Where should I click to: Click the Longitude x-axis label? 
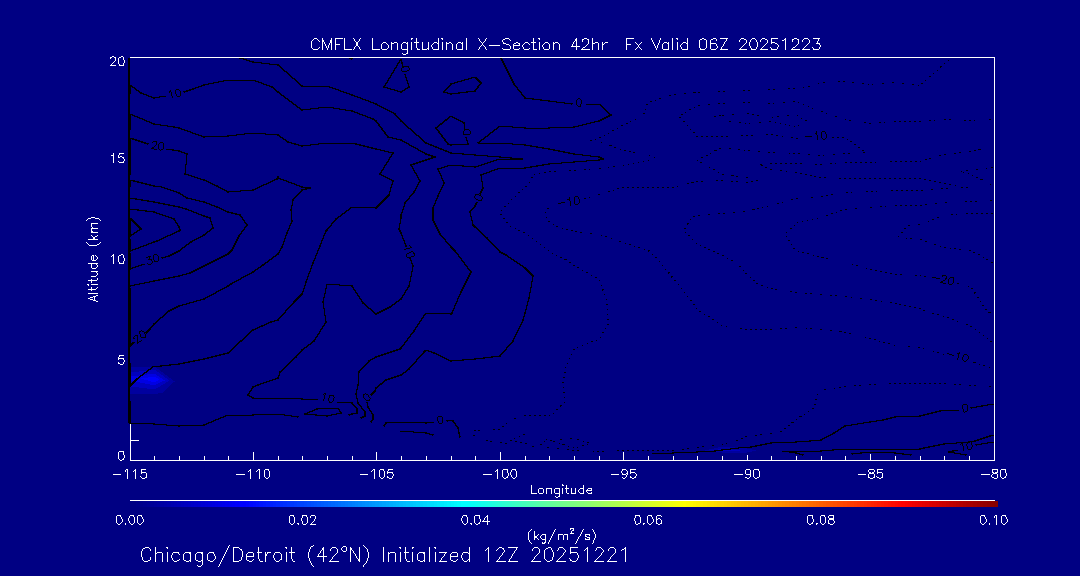point(561,490)
